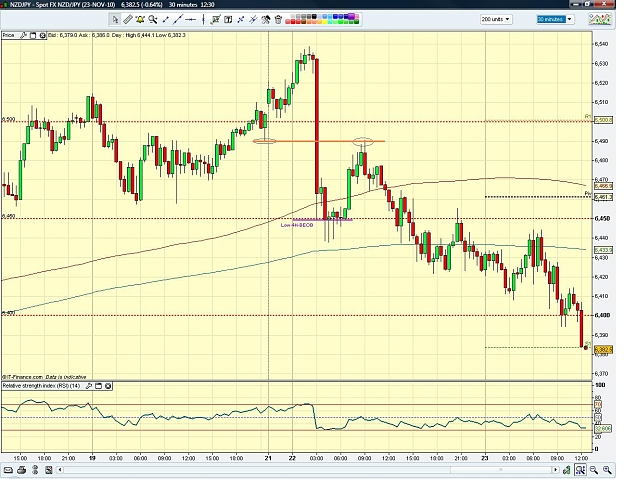The height and width of the screenshot is (479, 625).
Task: Click the Low 4H-SECO annotation text
Action: click(297, 225)
